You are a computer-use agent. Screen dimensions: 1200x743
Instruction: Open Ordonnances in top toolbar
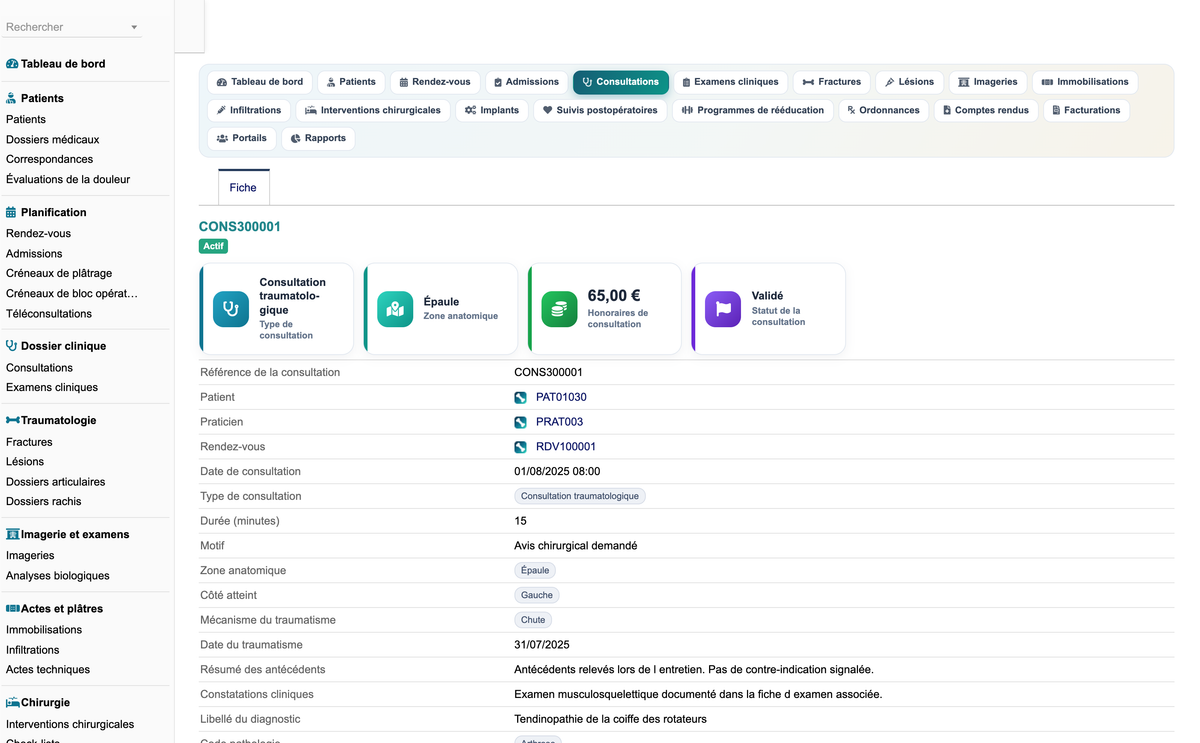click(x=883, y=110)
